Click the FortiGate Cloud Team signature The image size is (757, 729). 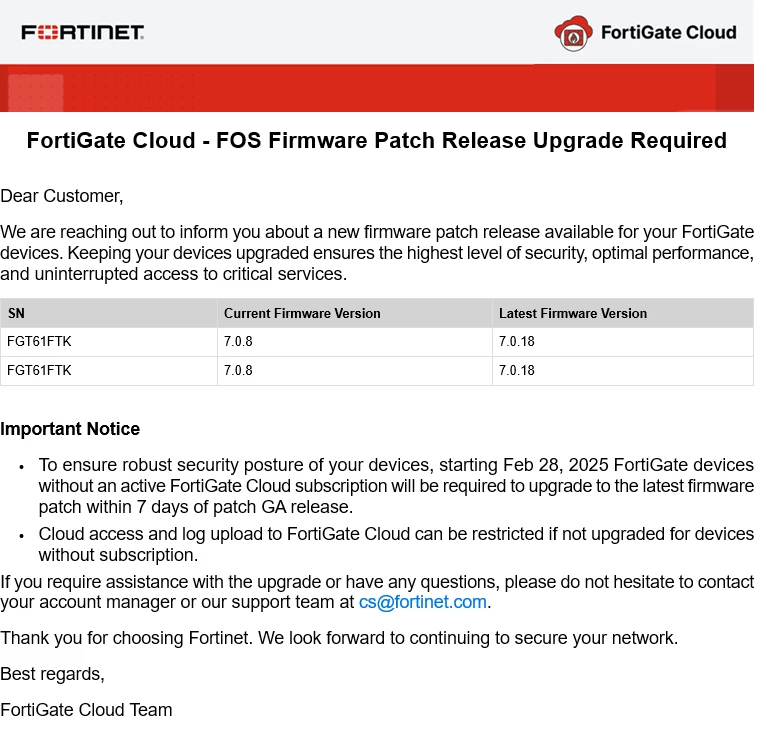[86, 710]
